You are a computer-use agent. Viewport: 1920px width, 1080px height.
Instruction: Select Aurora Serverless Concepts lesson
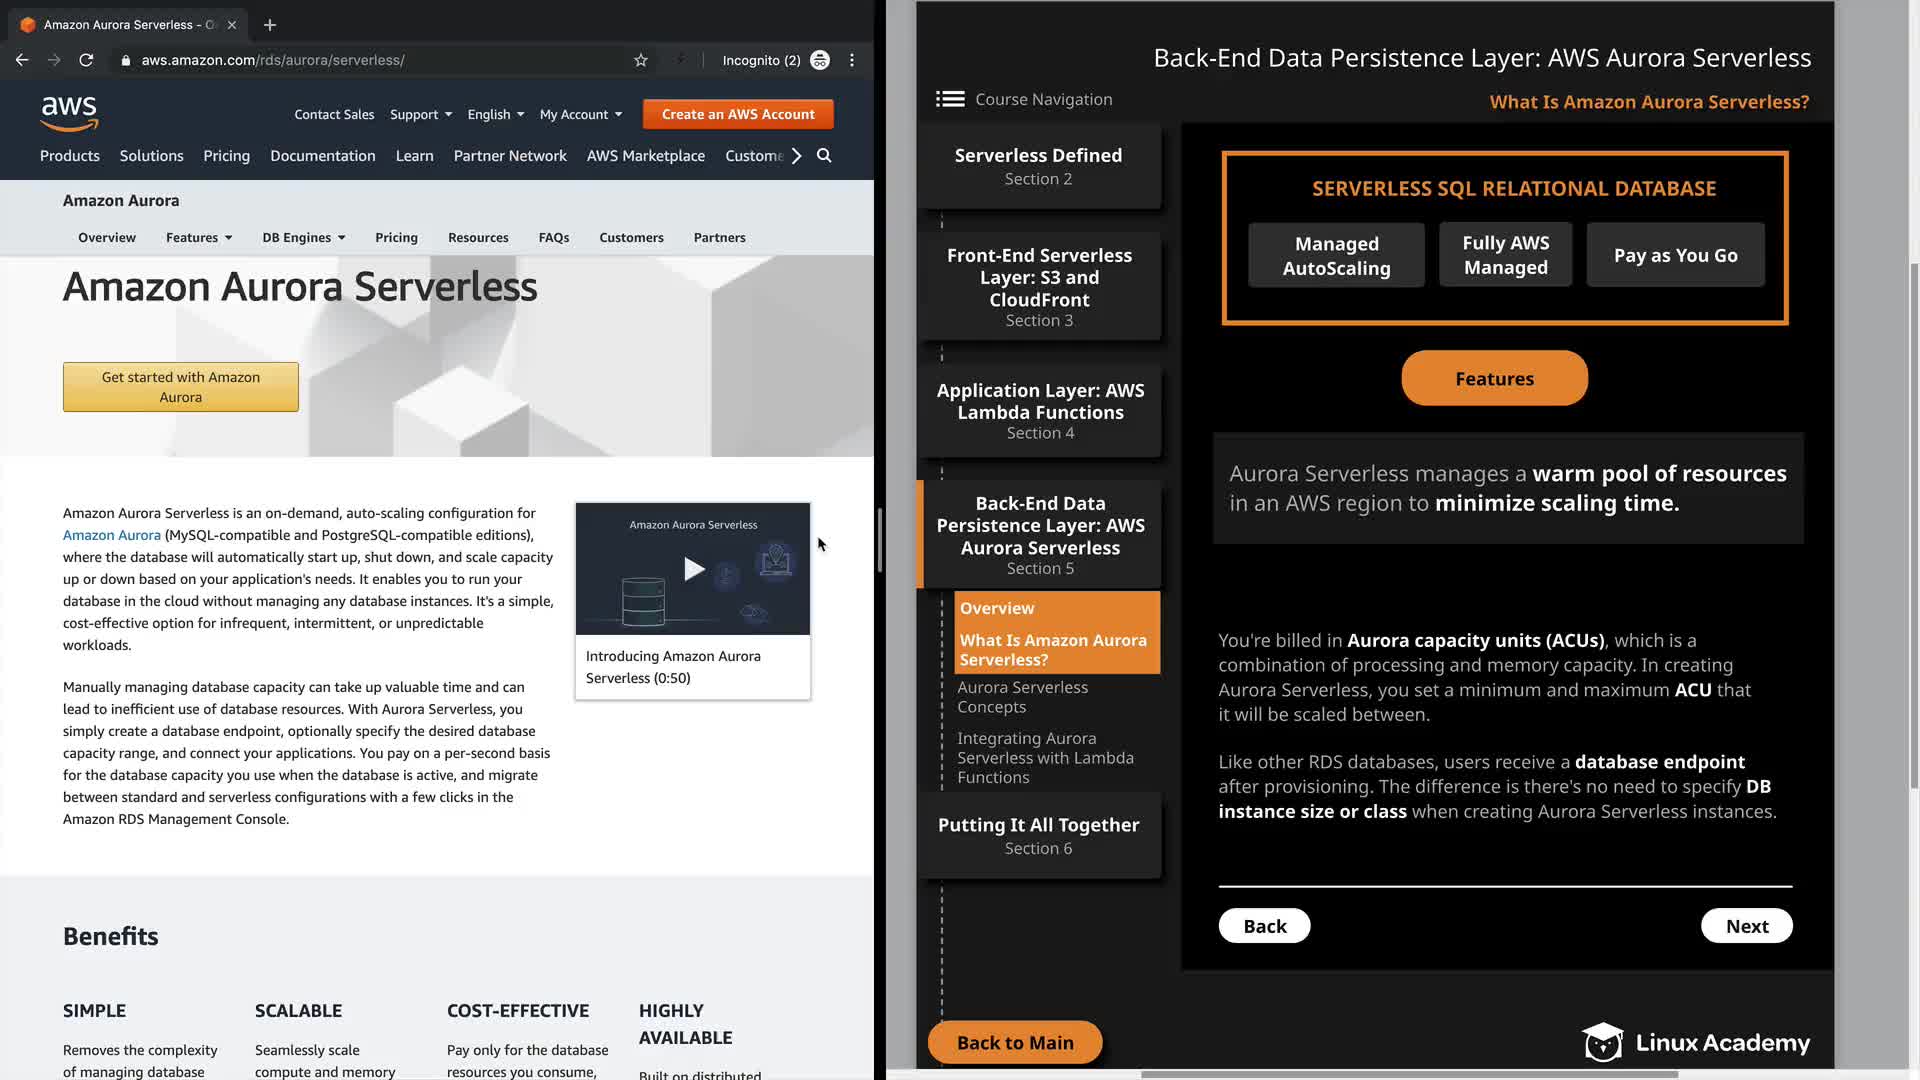coord(1022,697)
